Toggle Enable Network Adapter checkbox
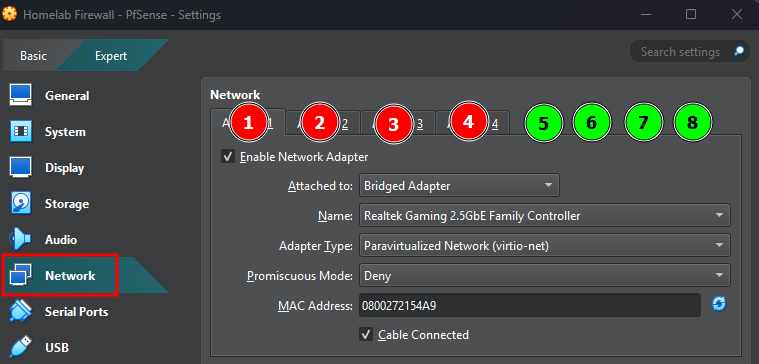 pyautogui.click(x=228, y=157)
